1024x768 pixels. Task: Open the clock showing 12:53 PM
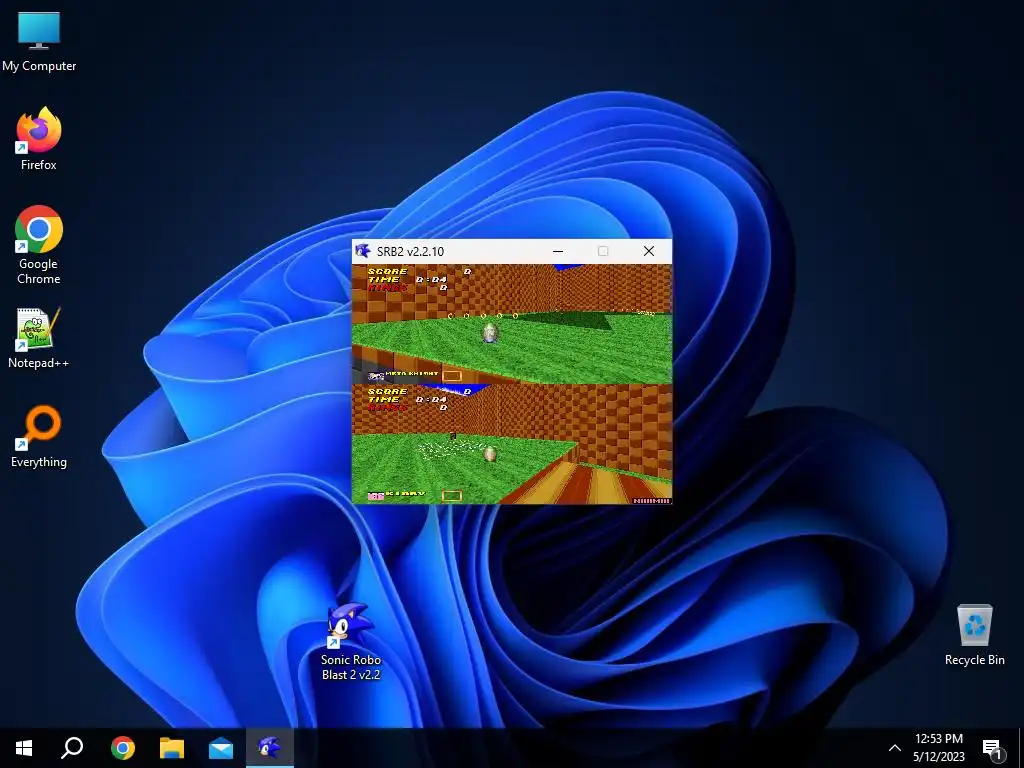[x=938, y=748]
